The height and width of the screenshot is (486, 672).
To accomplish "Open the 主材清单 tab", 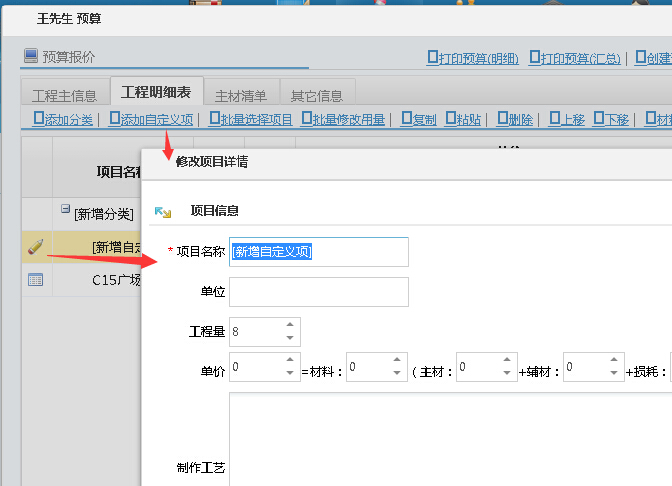I will [x=241, y=96].
